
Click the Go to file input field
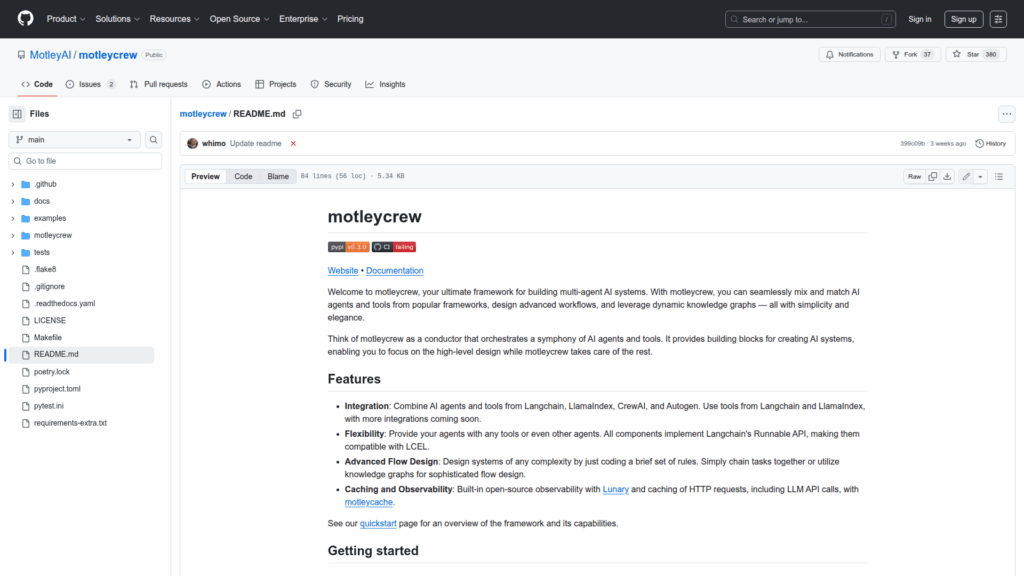[85, 161]
